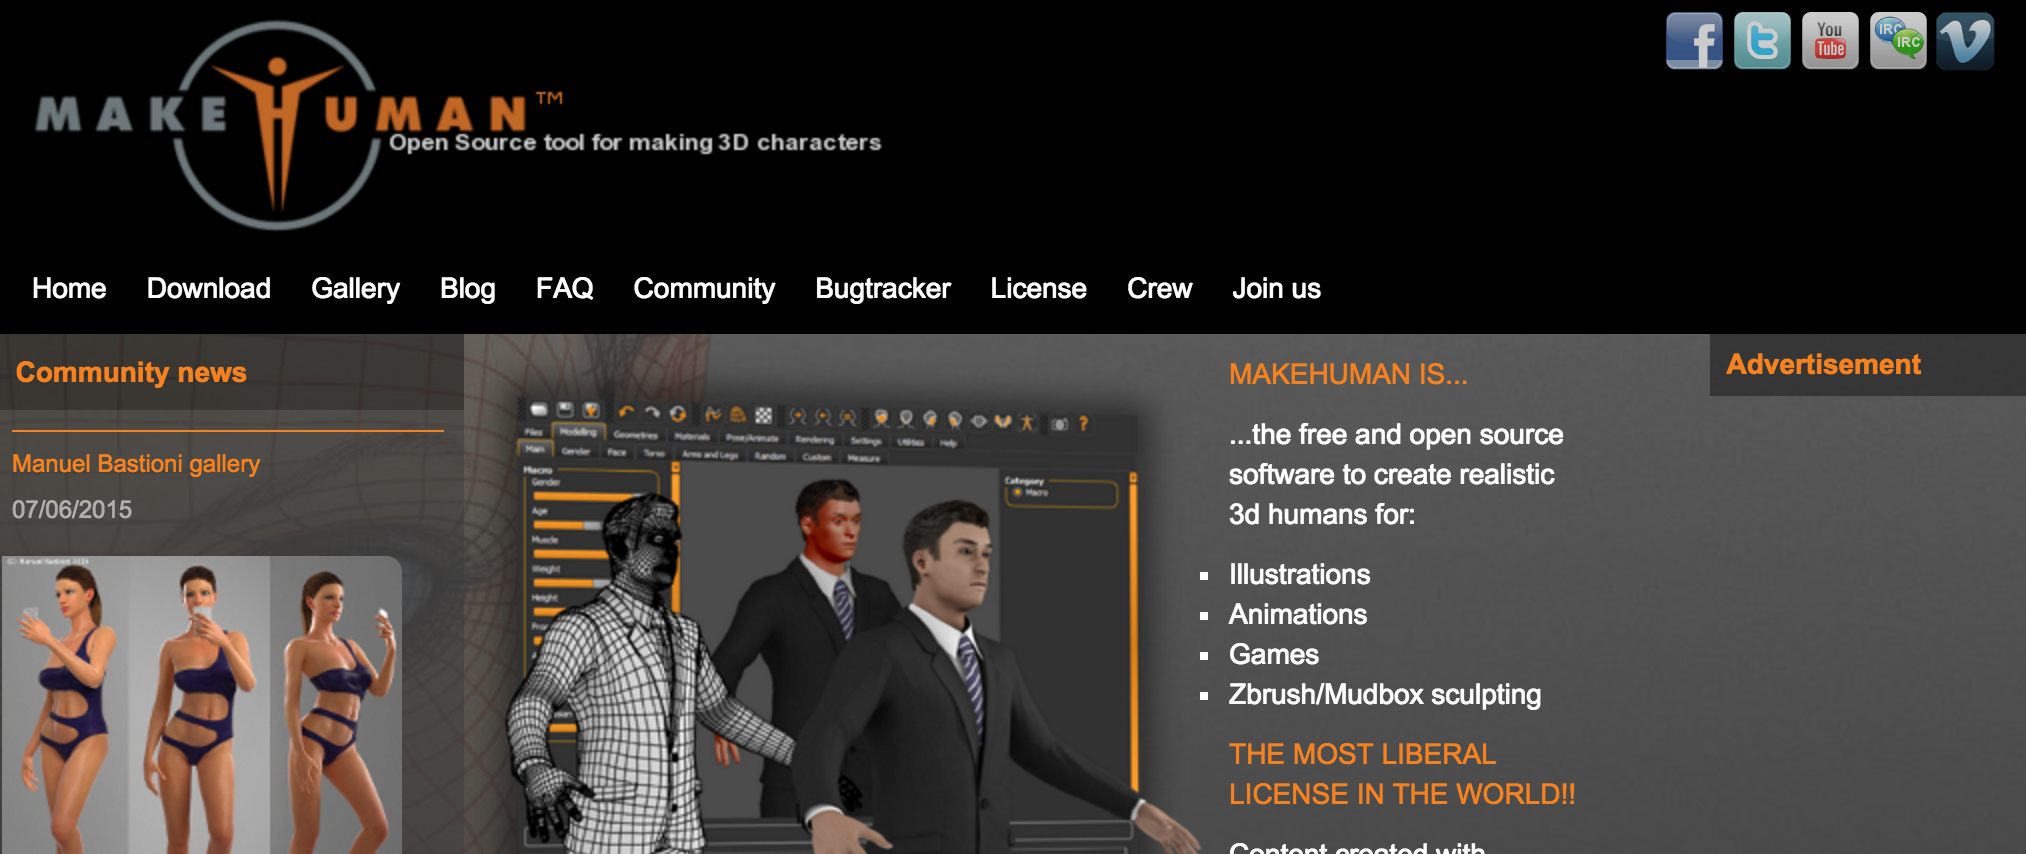Viewport: 2026px width, 854px height.
Task: Click the Join us menu link
Action: 1276,289
